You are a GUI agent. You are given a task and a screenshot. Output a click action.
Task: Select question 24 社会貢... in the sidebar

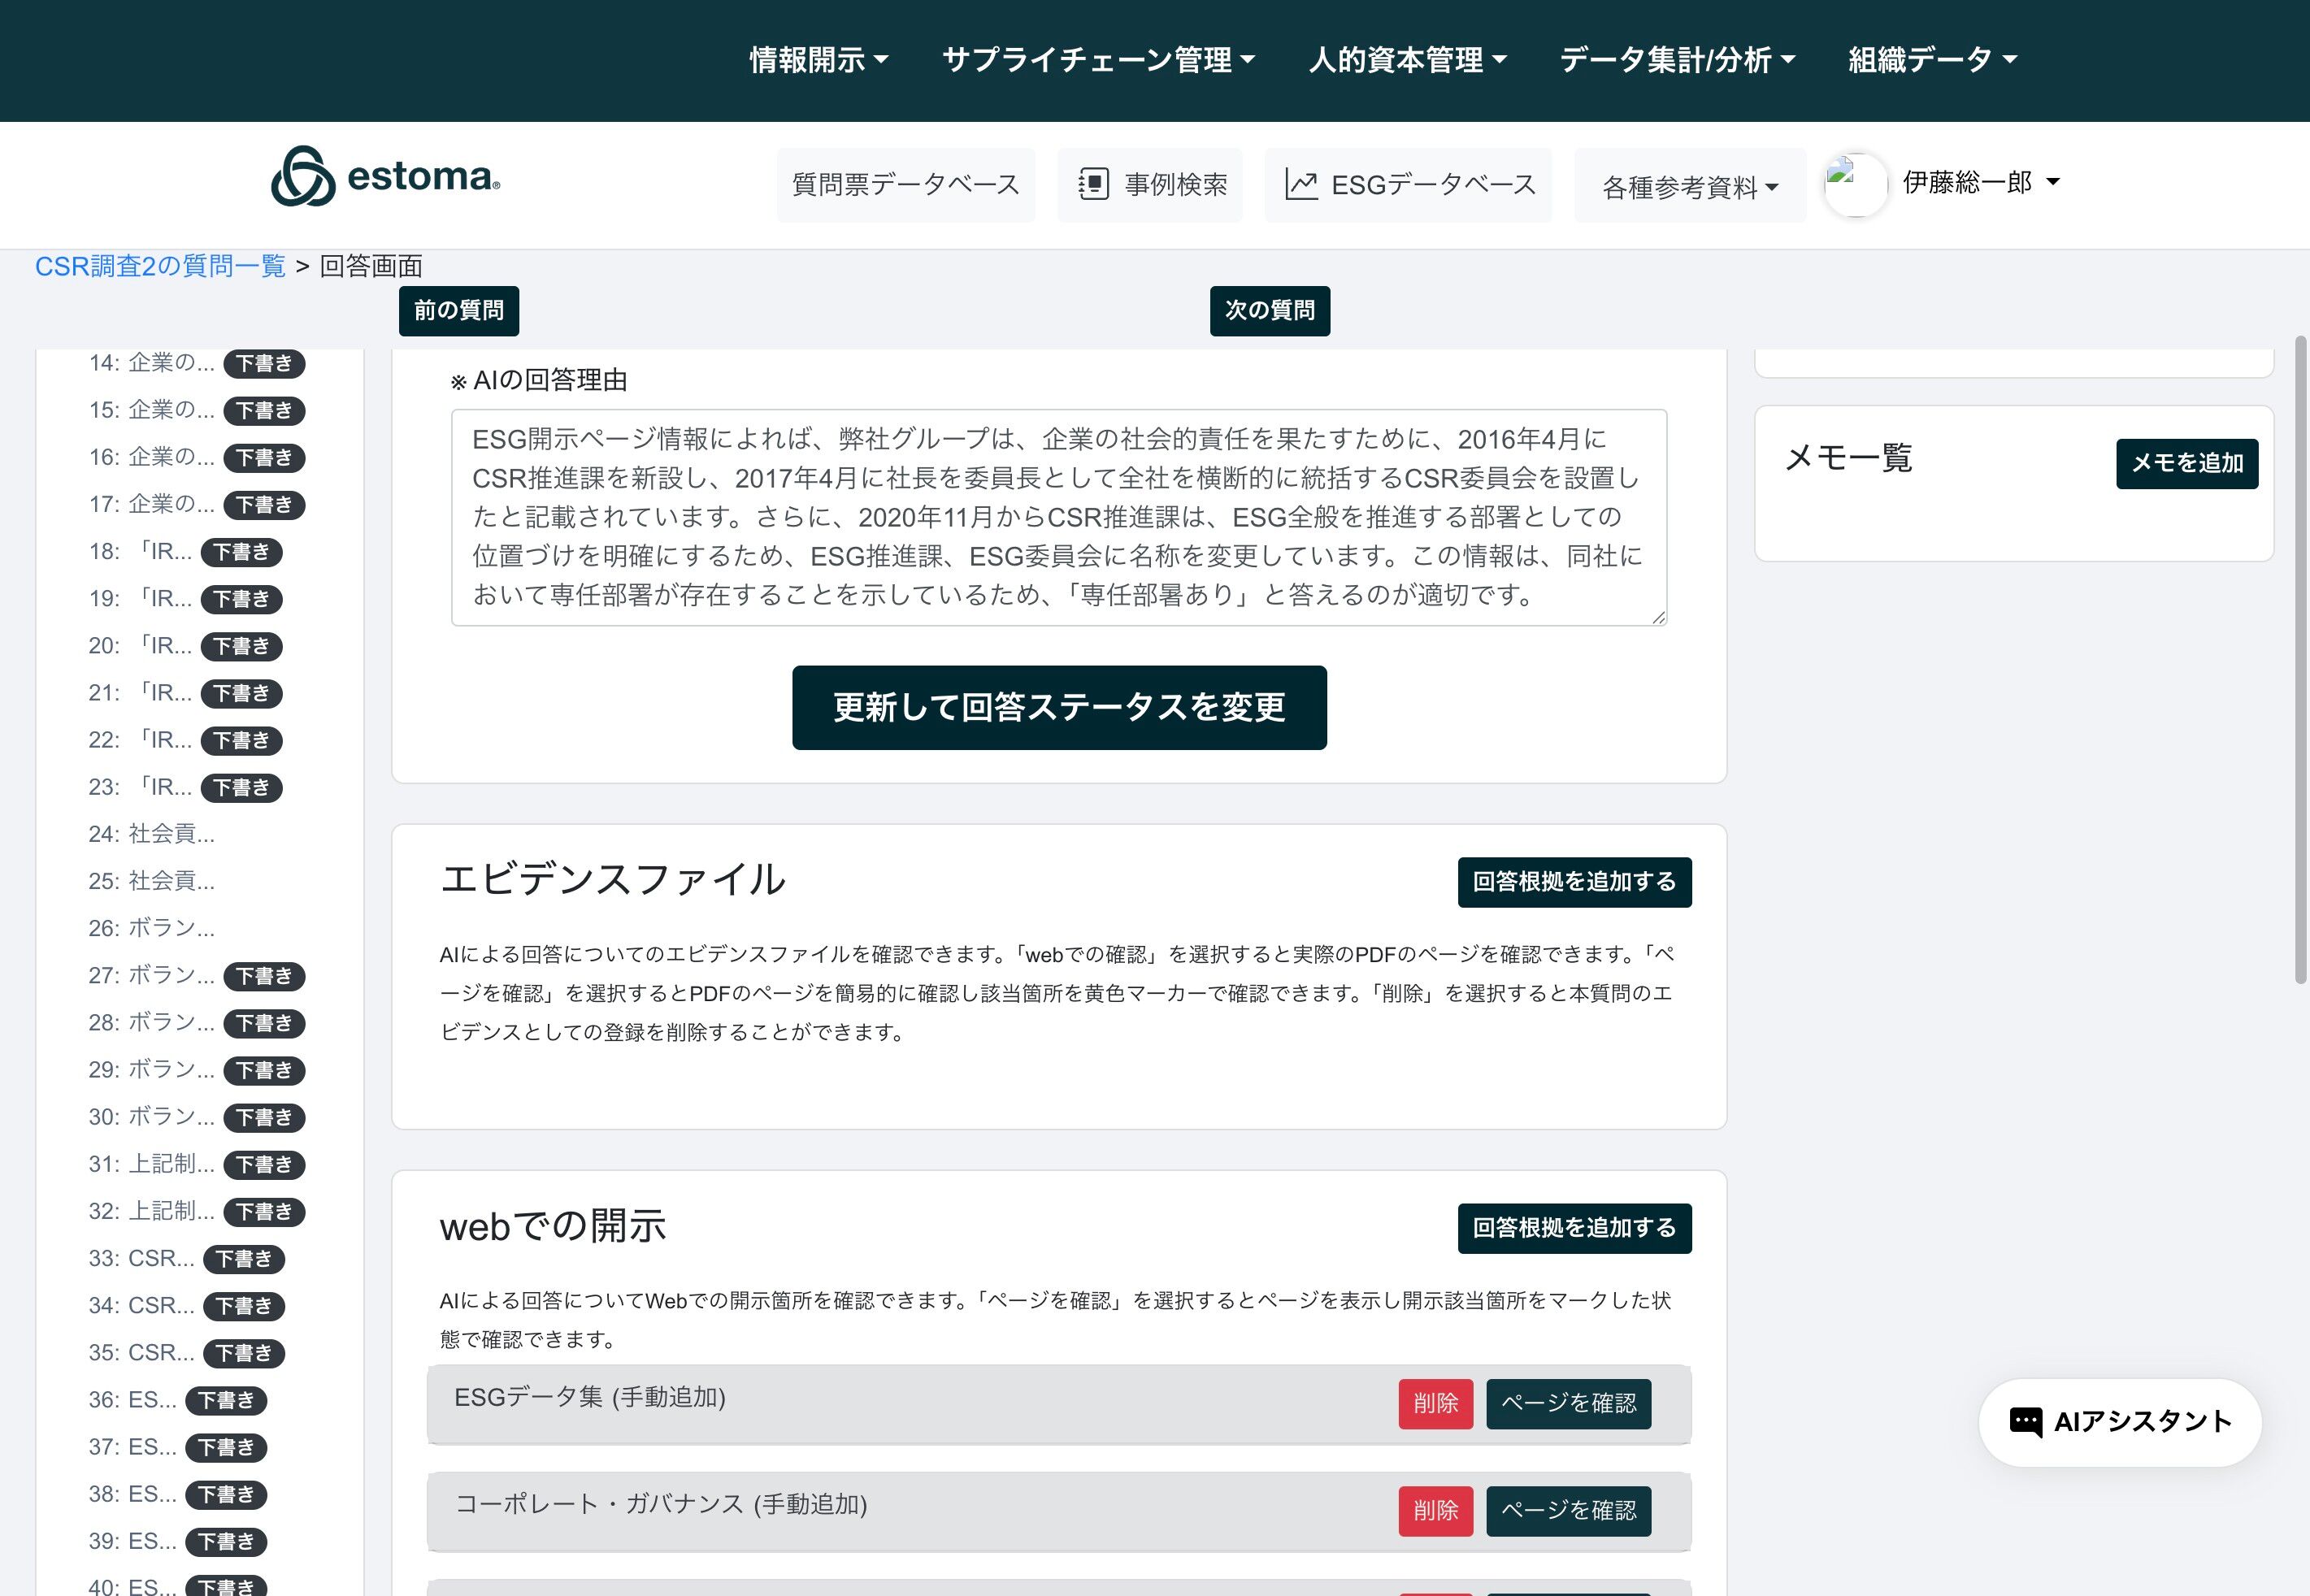pos(152,834)
